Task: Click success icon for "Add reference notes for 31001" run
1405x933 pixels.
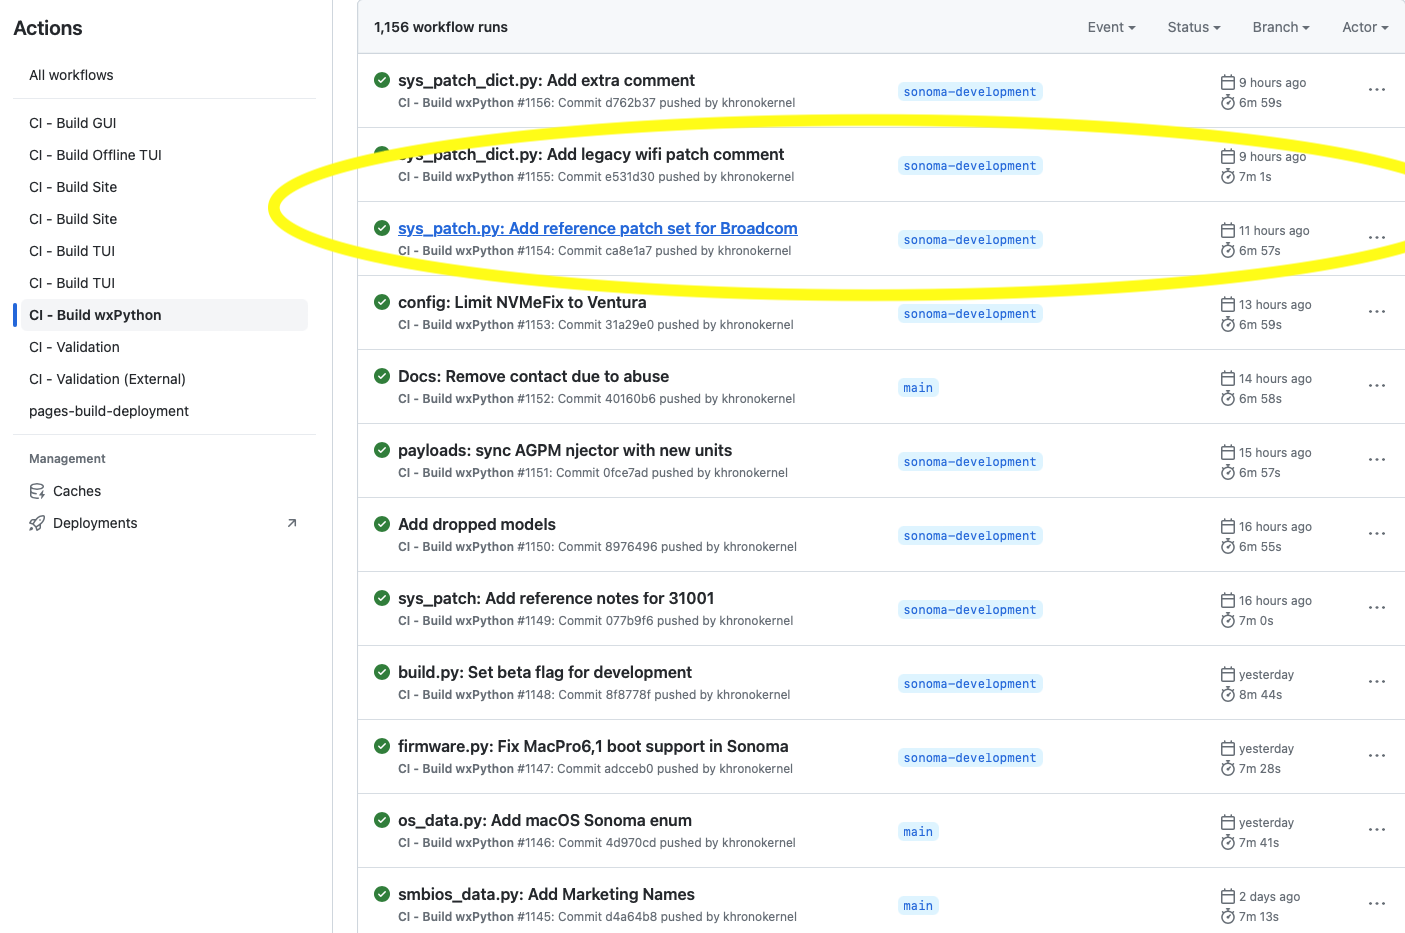Action: coord(382,598)
